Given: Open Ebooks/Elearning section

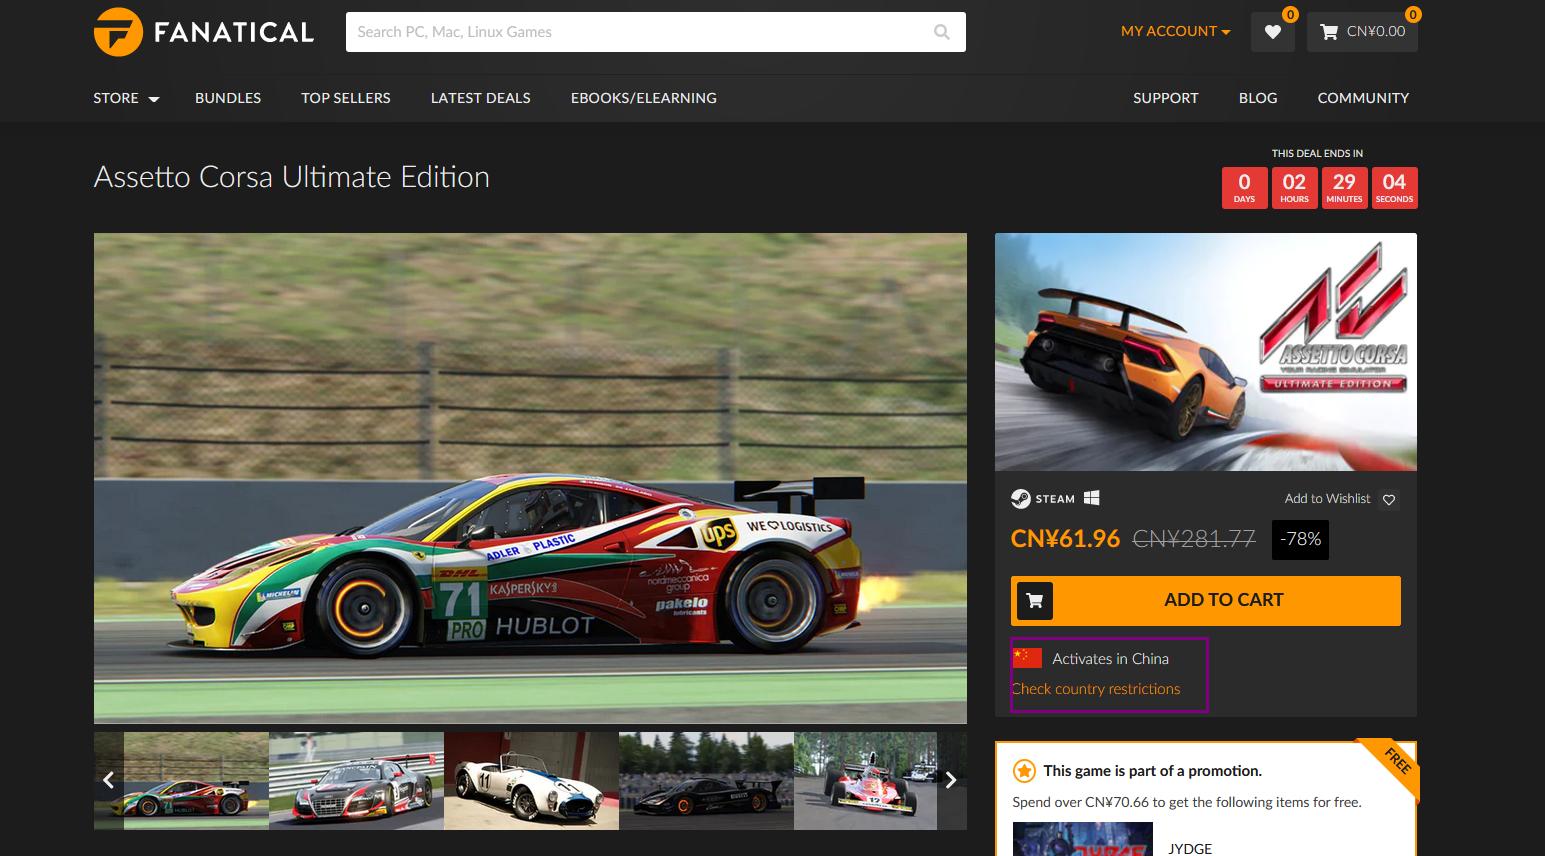Looking at the screenshot, I should [644, 98].
